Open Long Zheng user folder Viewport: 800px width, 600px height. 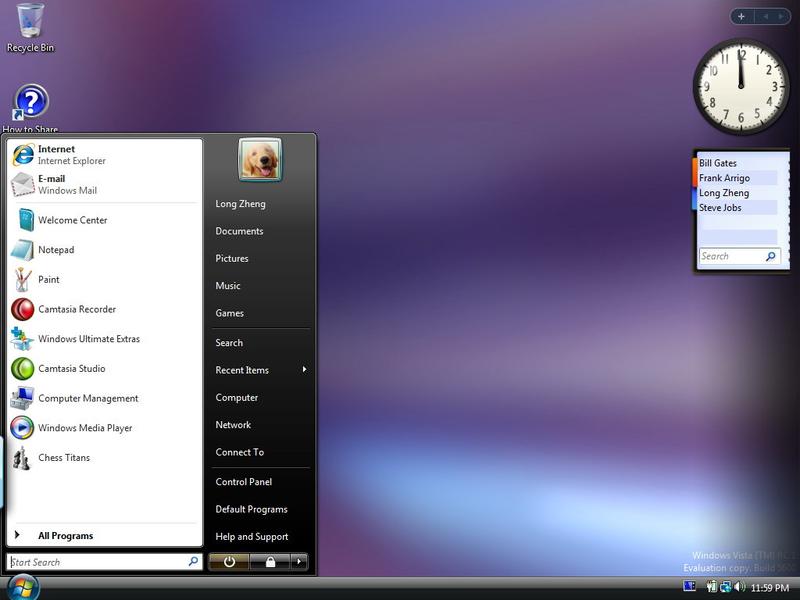pos(240,204)
